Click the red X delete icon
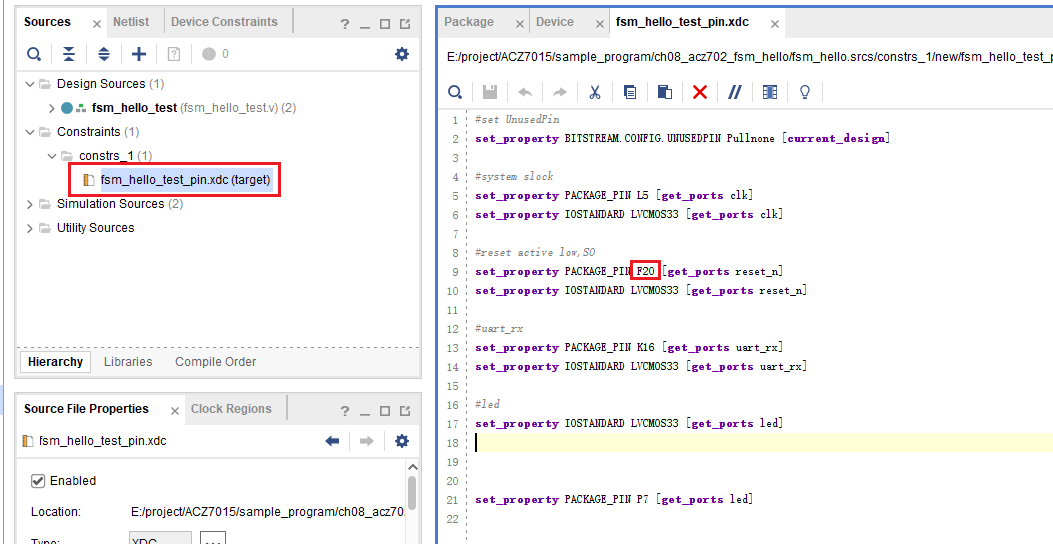This screenshot has width=1053, height=544. click(x=700, y=92)
